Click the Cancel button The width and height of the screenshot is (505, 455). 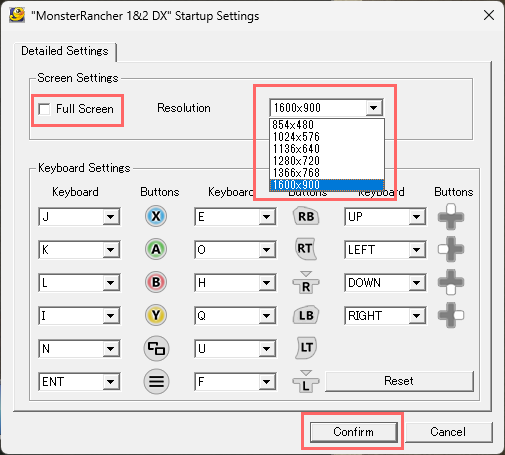[448, 432]
